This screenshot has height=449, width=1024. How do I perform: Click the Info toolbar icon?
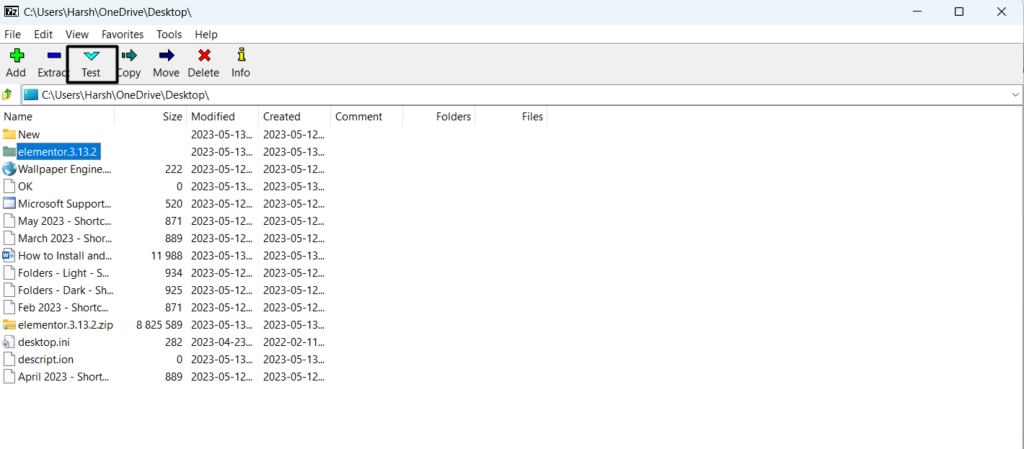[x=241, y=55]
